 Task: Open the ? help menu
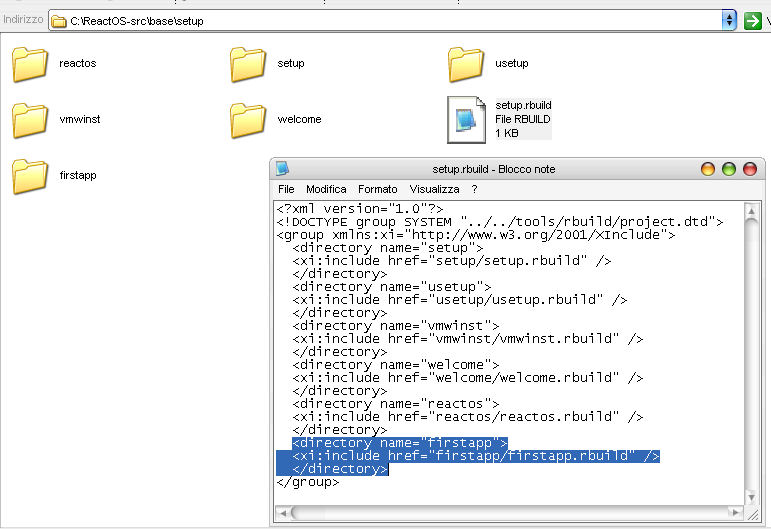tap(474, 189)
